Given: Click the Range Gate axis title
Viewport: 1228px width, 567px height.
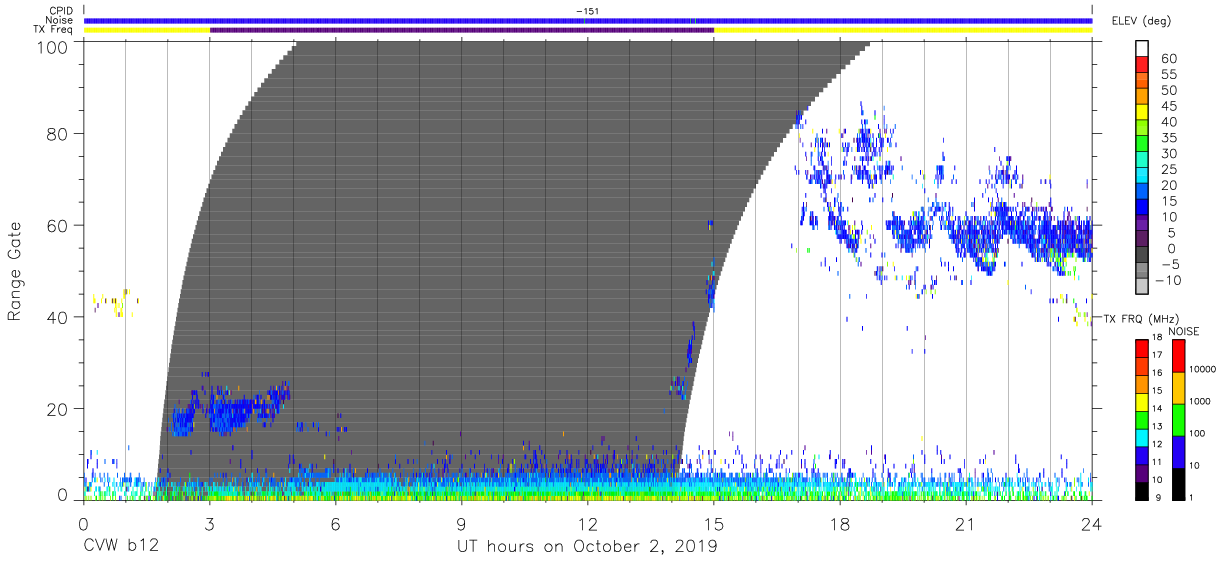Looking at the screenshot, I should tap(15, 270).
